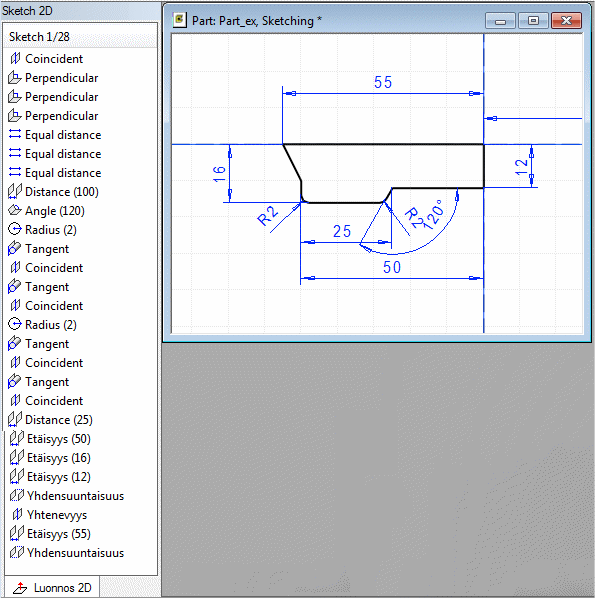Select the 55 dimension in sketch
This screenshot has height=599, width=595.
tap(383, 82)
